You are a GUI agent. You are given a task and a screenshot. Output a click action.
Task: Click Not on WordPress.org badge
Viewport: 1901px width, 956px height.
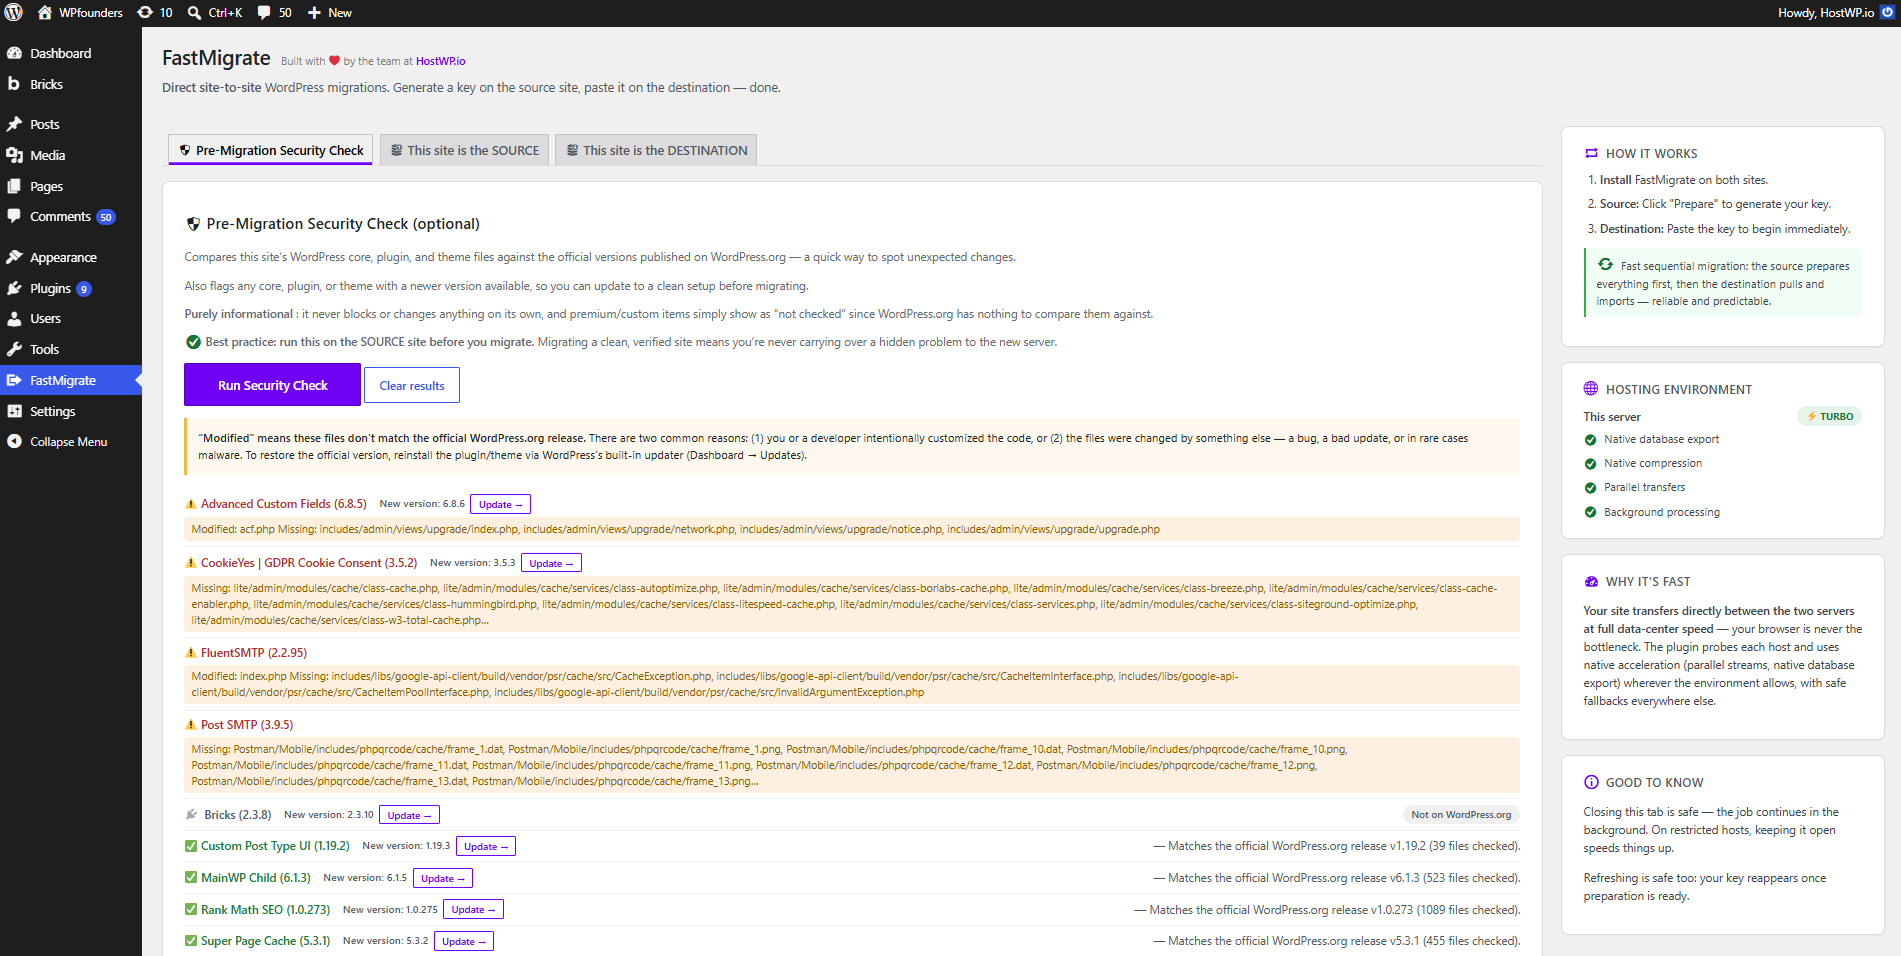click(x=1461, y=815)
